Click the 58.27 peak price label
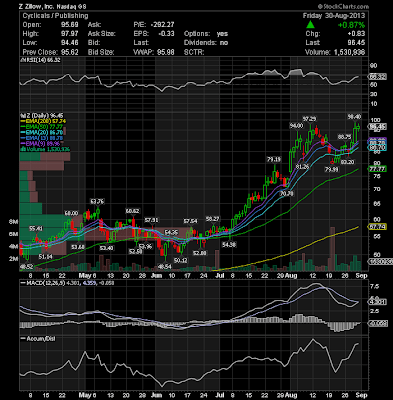Image resolution: width=393 pixels, height=400 pixels. tap(213, 219)
